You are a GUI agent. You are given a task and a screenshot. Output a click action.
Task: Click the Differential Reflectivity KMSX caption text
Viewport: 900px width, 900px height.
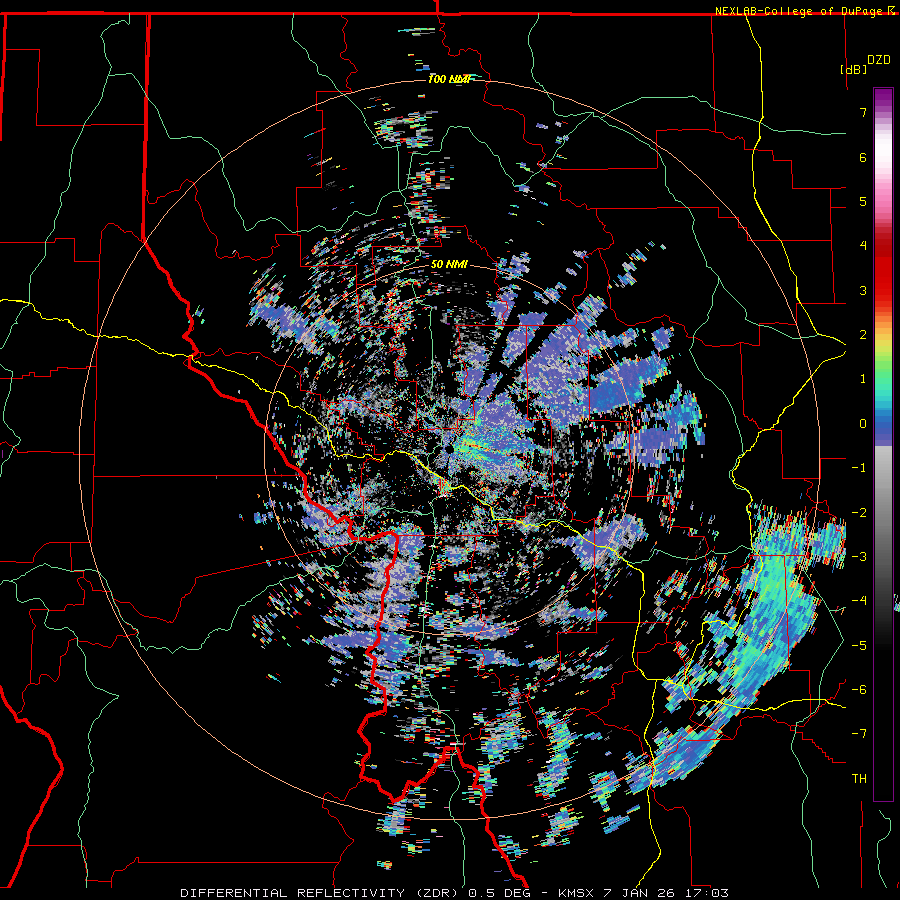pyautogui.click(x=455, y=893)
